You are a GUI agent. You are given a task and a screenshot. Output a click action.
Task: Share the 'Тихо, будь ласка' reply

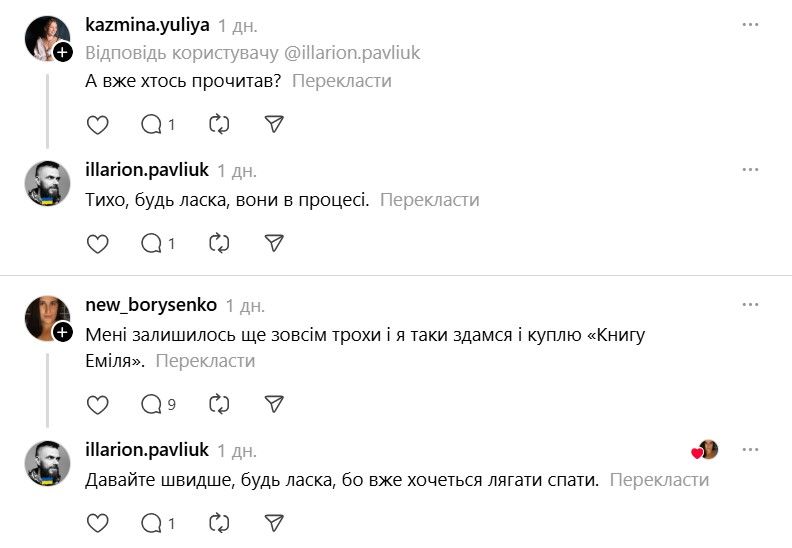(x=274, y=243)
